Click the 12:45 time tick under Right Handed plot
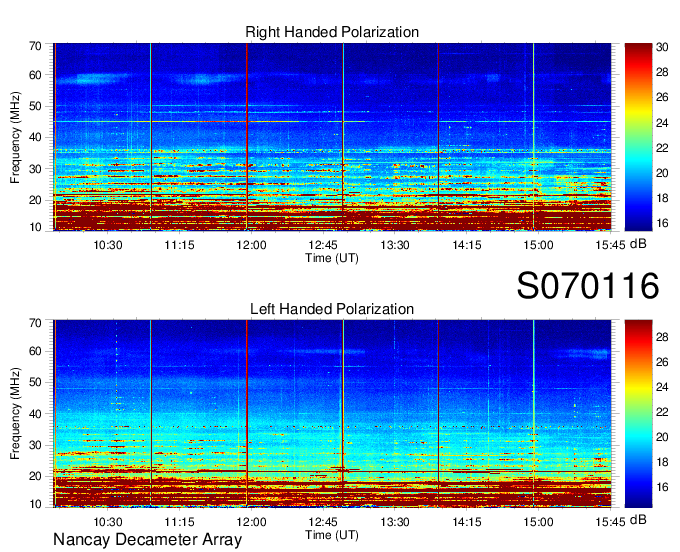The width and height of the screenshot is (680, 552). tap(323, 245)
